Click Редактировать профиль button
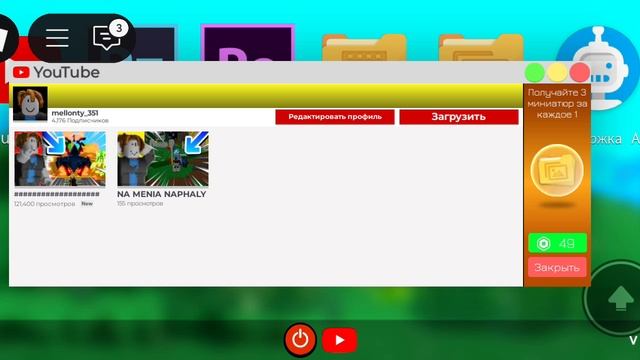The width and height of the screenshot is (640, 360). 335,117
